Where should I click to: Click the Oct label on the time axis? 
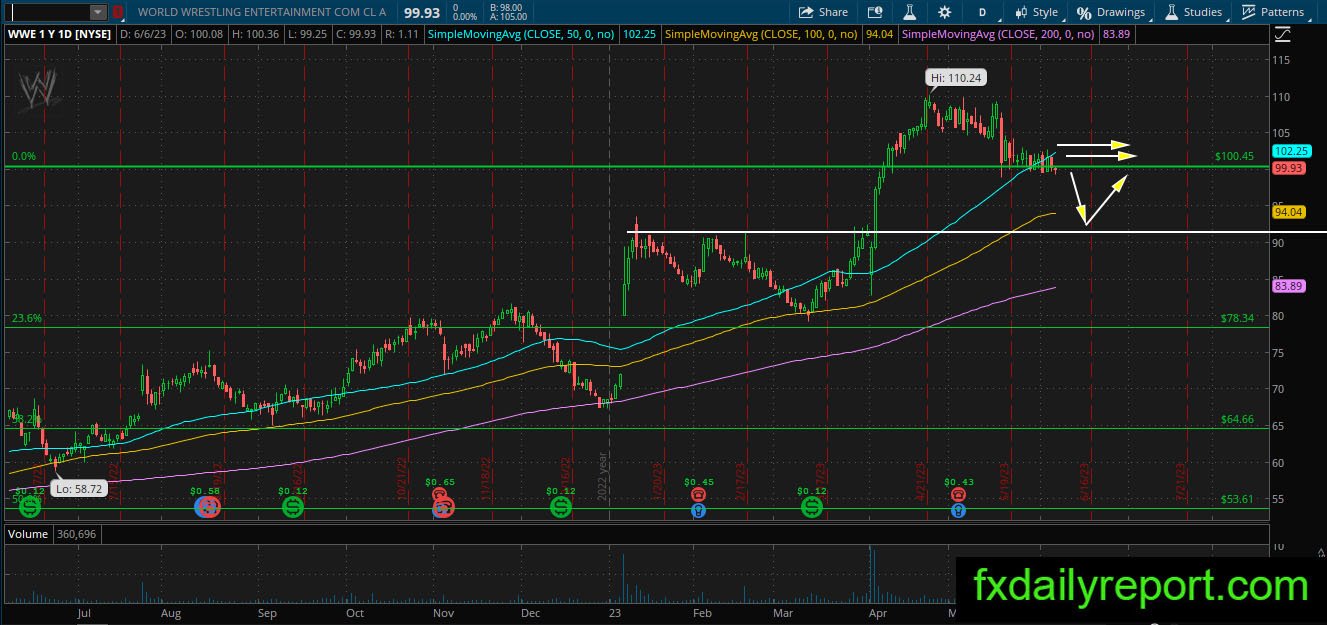click(355, 612)
